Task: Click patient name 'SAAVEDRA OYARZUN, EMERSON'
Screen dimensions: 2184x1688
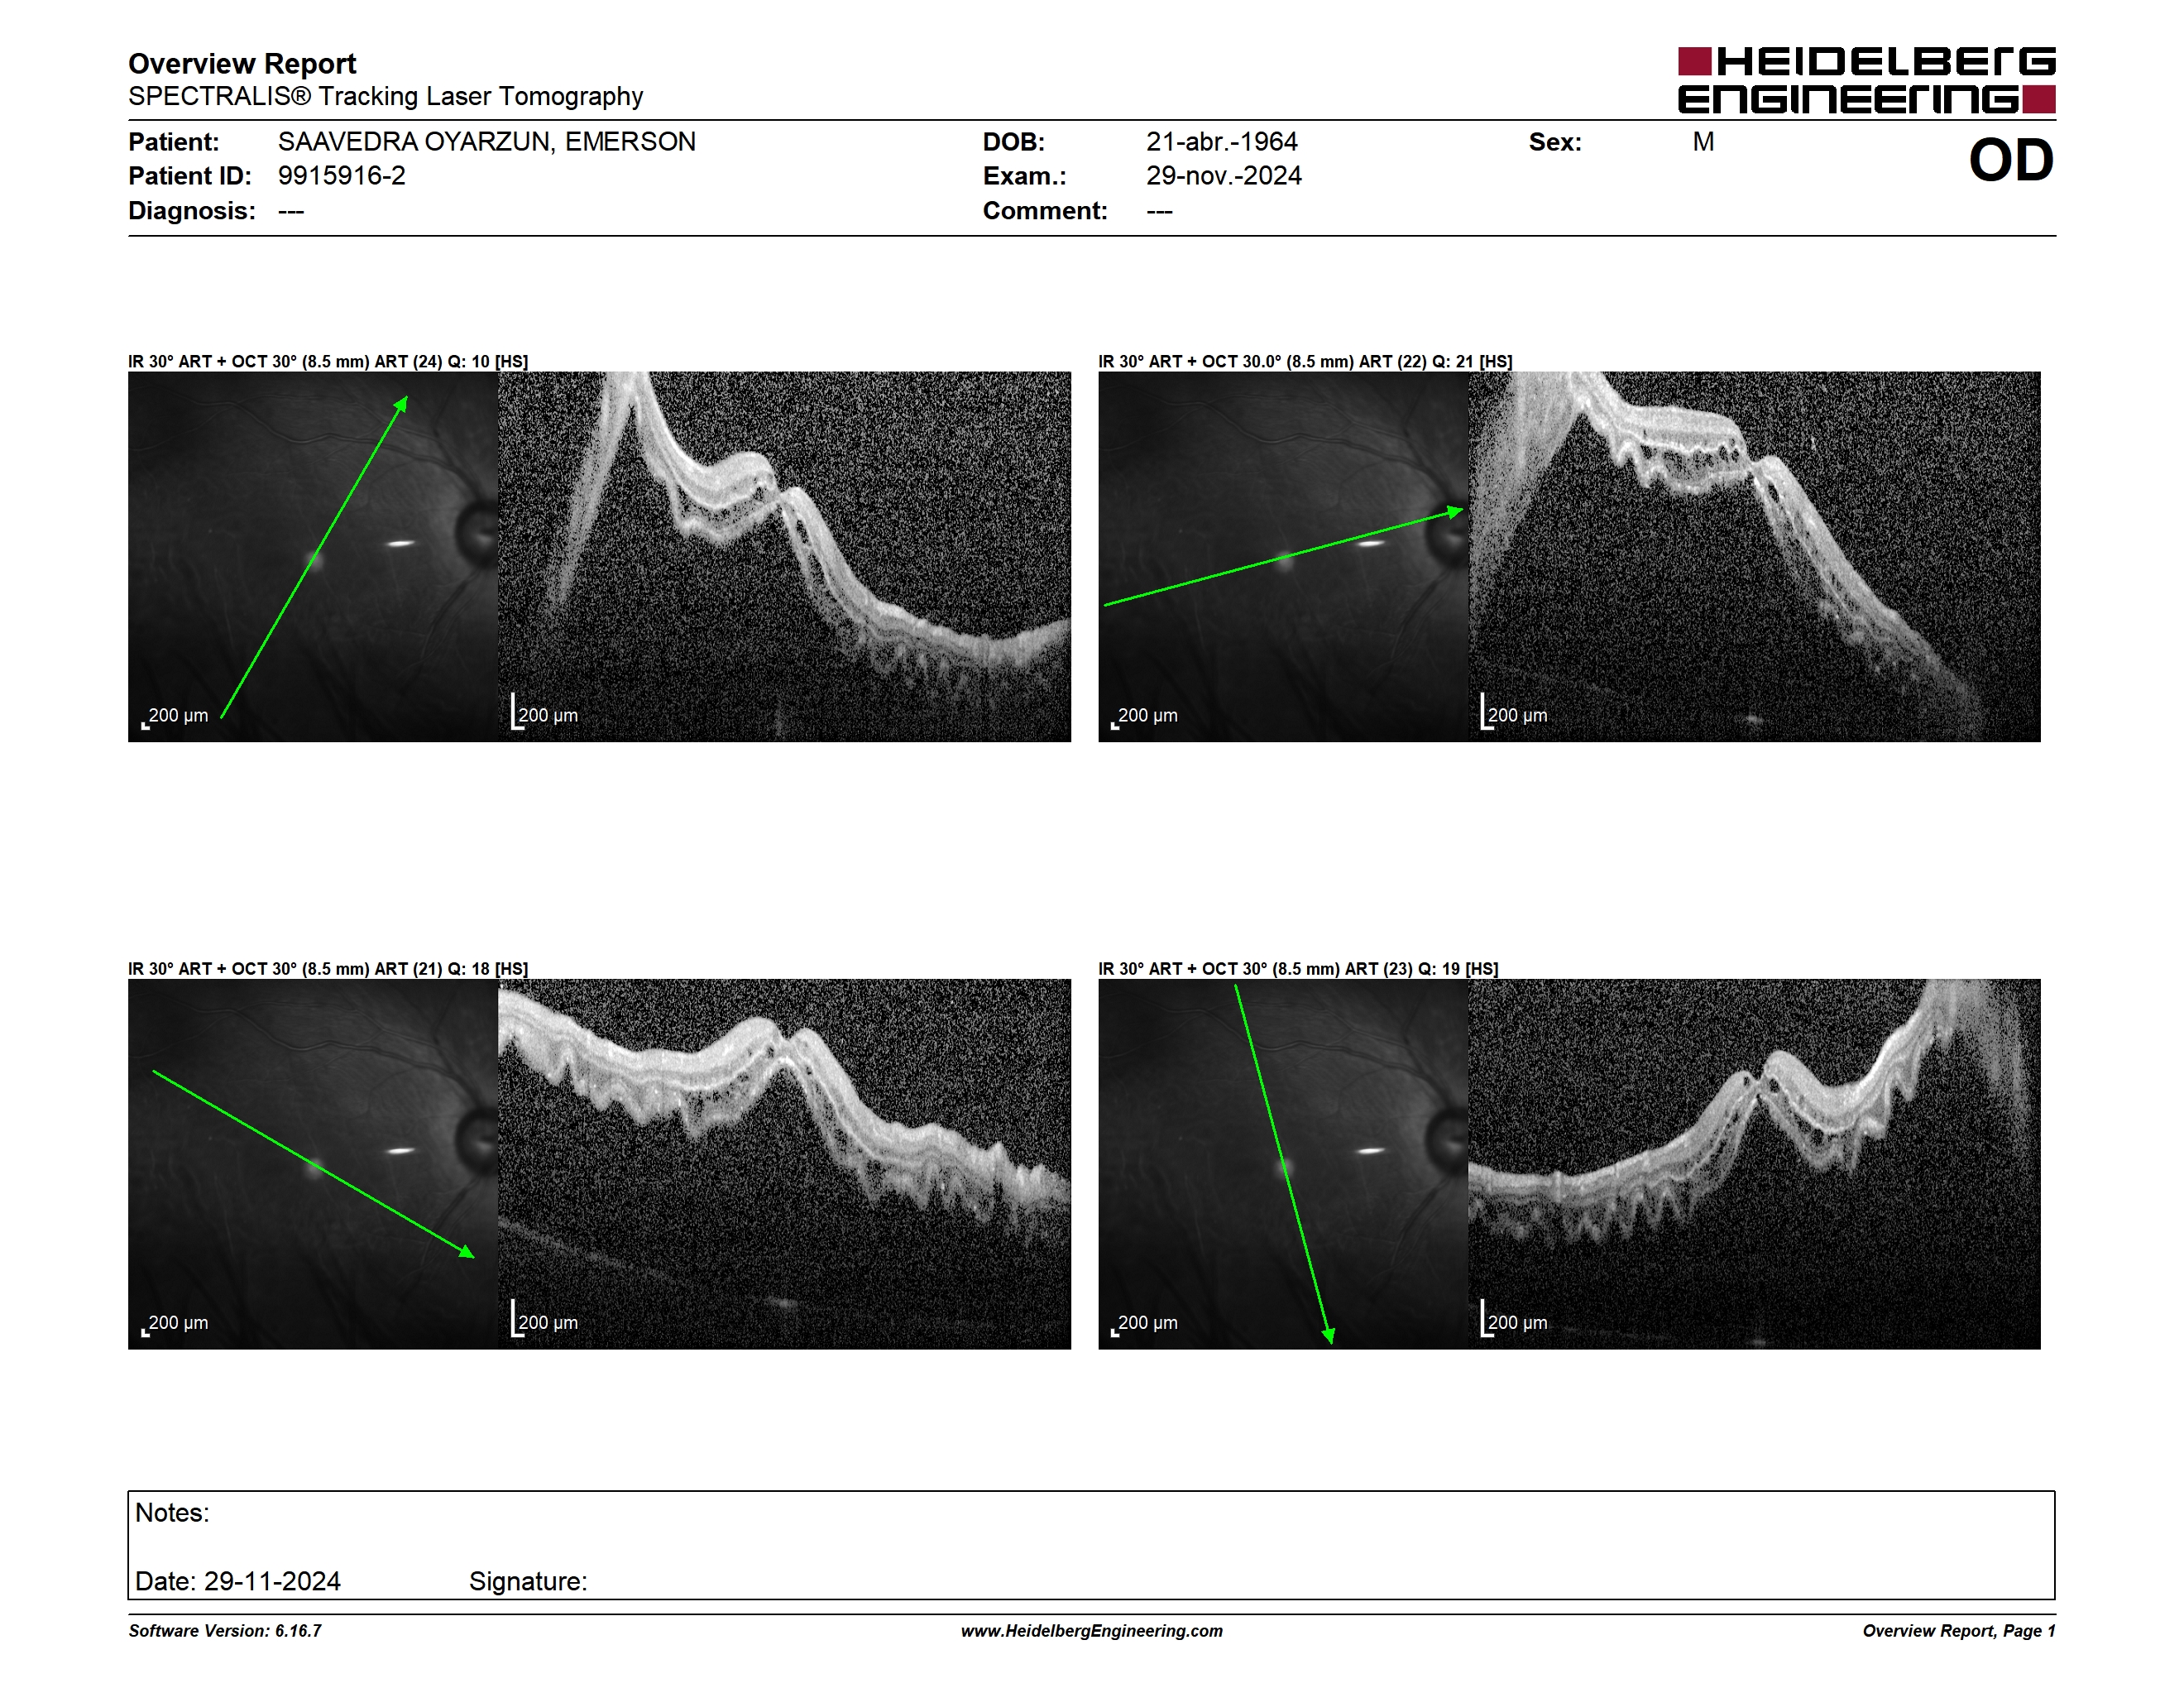Action: [487, 142]
